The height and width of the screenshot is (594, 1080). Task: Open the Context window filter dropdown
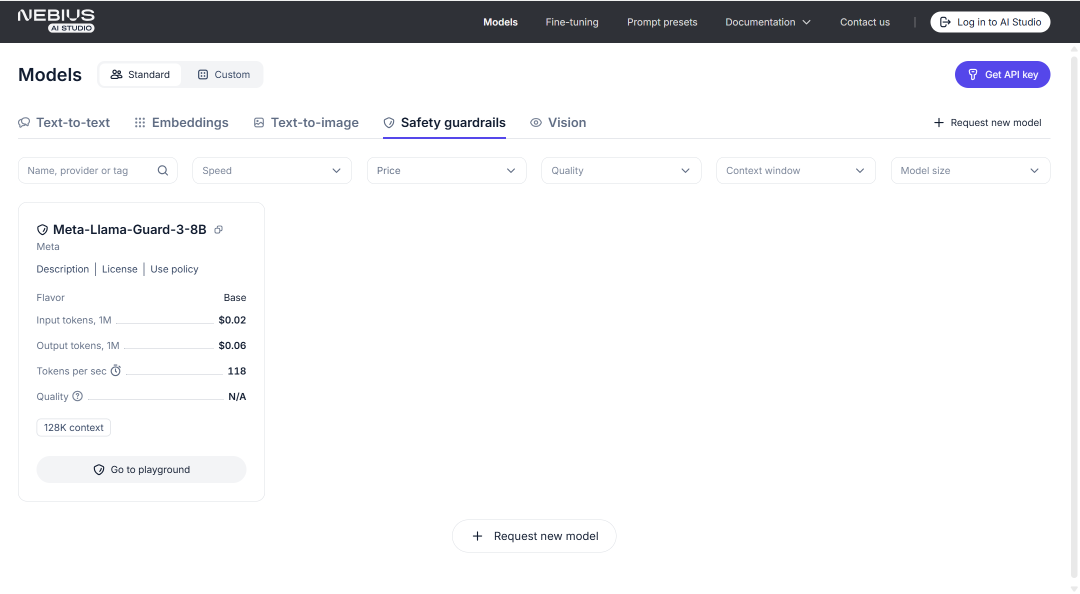(x=796, y=170)
